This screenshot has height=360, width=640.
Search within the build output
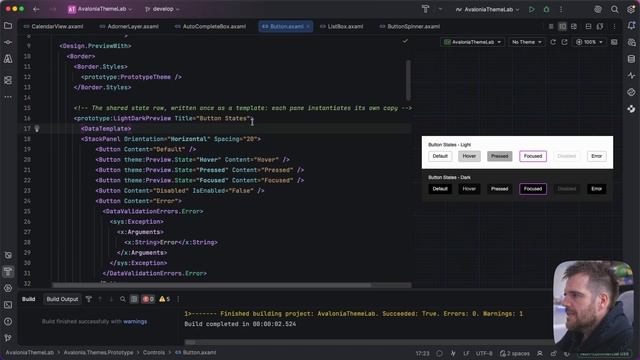[x=122, y=299]
